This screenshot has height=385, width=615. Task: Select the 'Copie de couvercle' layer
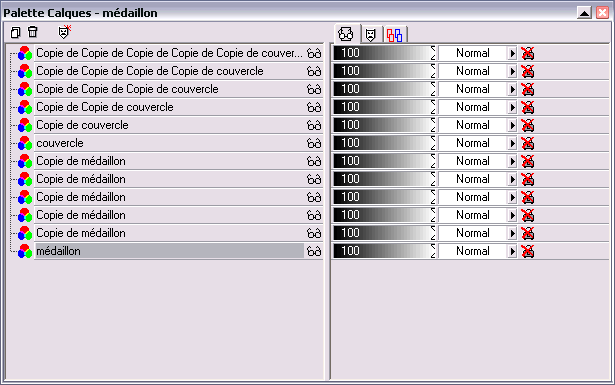tap(82, 125)
